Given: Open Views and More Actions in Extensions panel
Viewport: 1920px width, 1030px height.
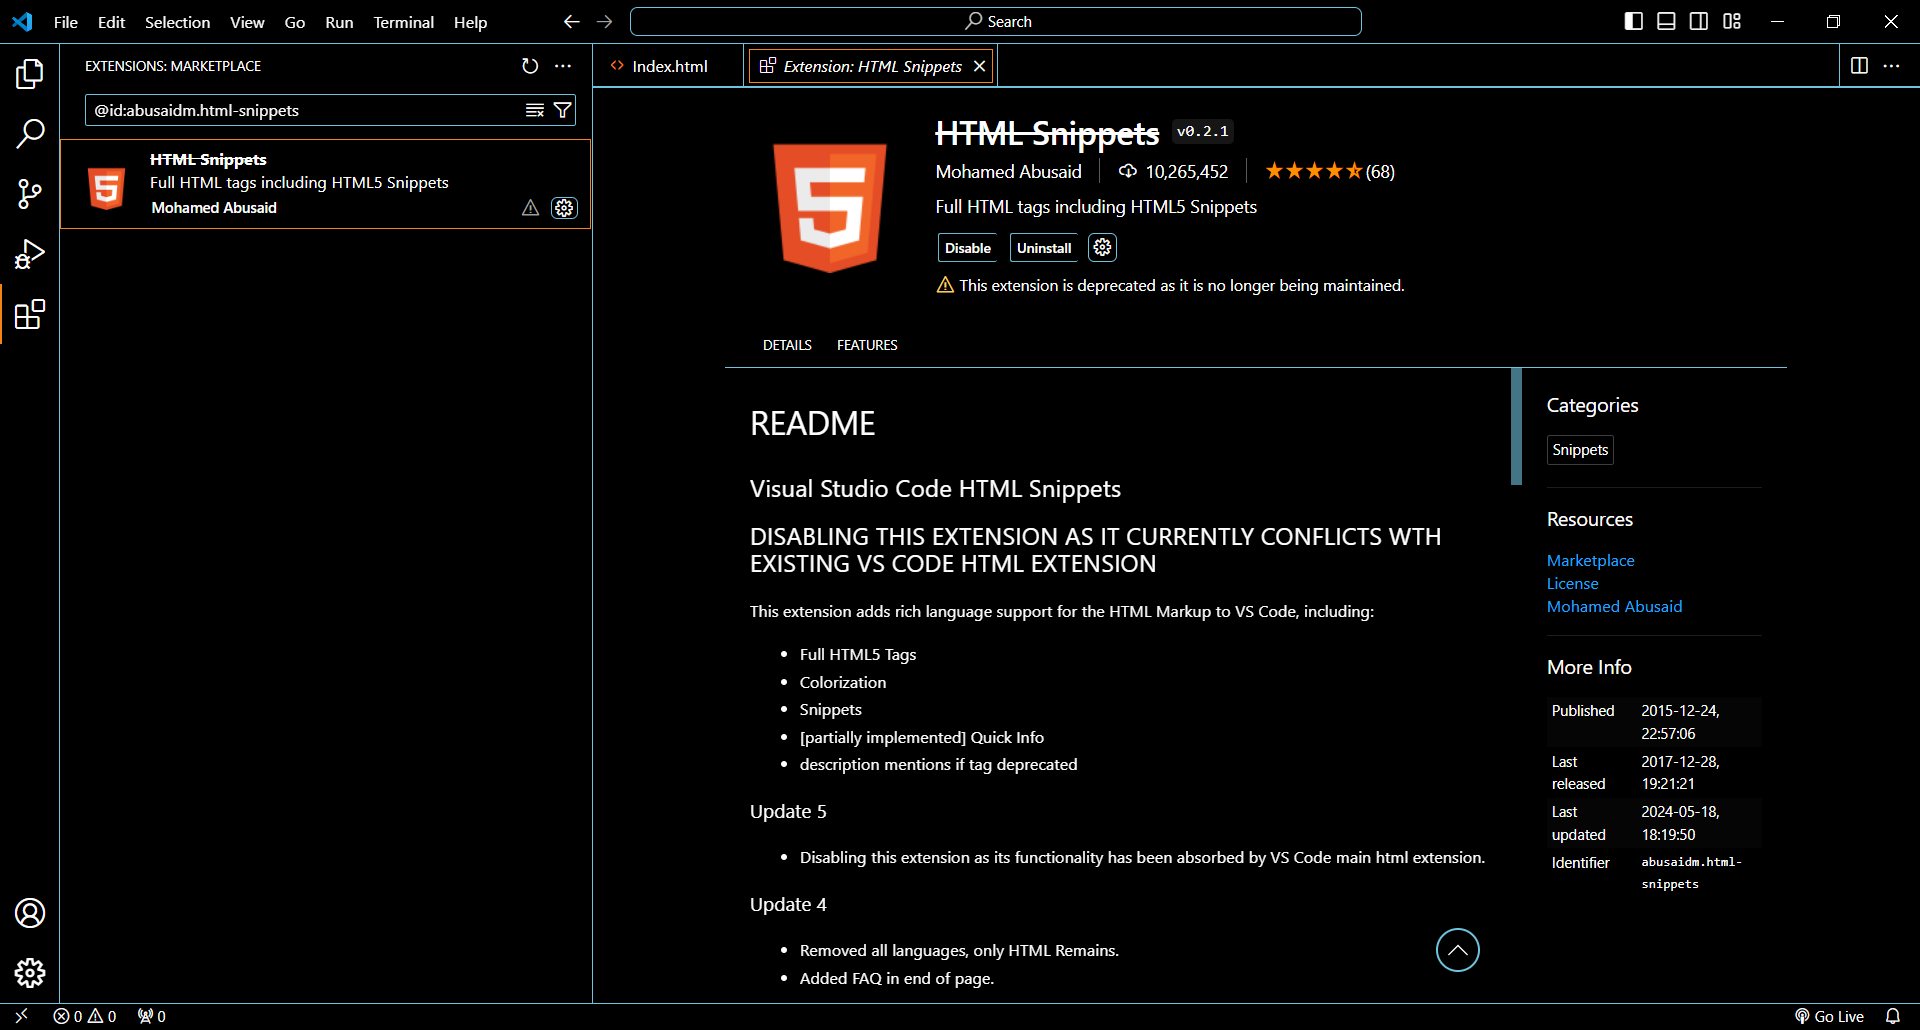Looking at the screenshot, I should (563, 66).
